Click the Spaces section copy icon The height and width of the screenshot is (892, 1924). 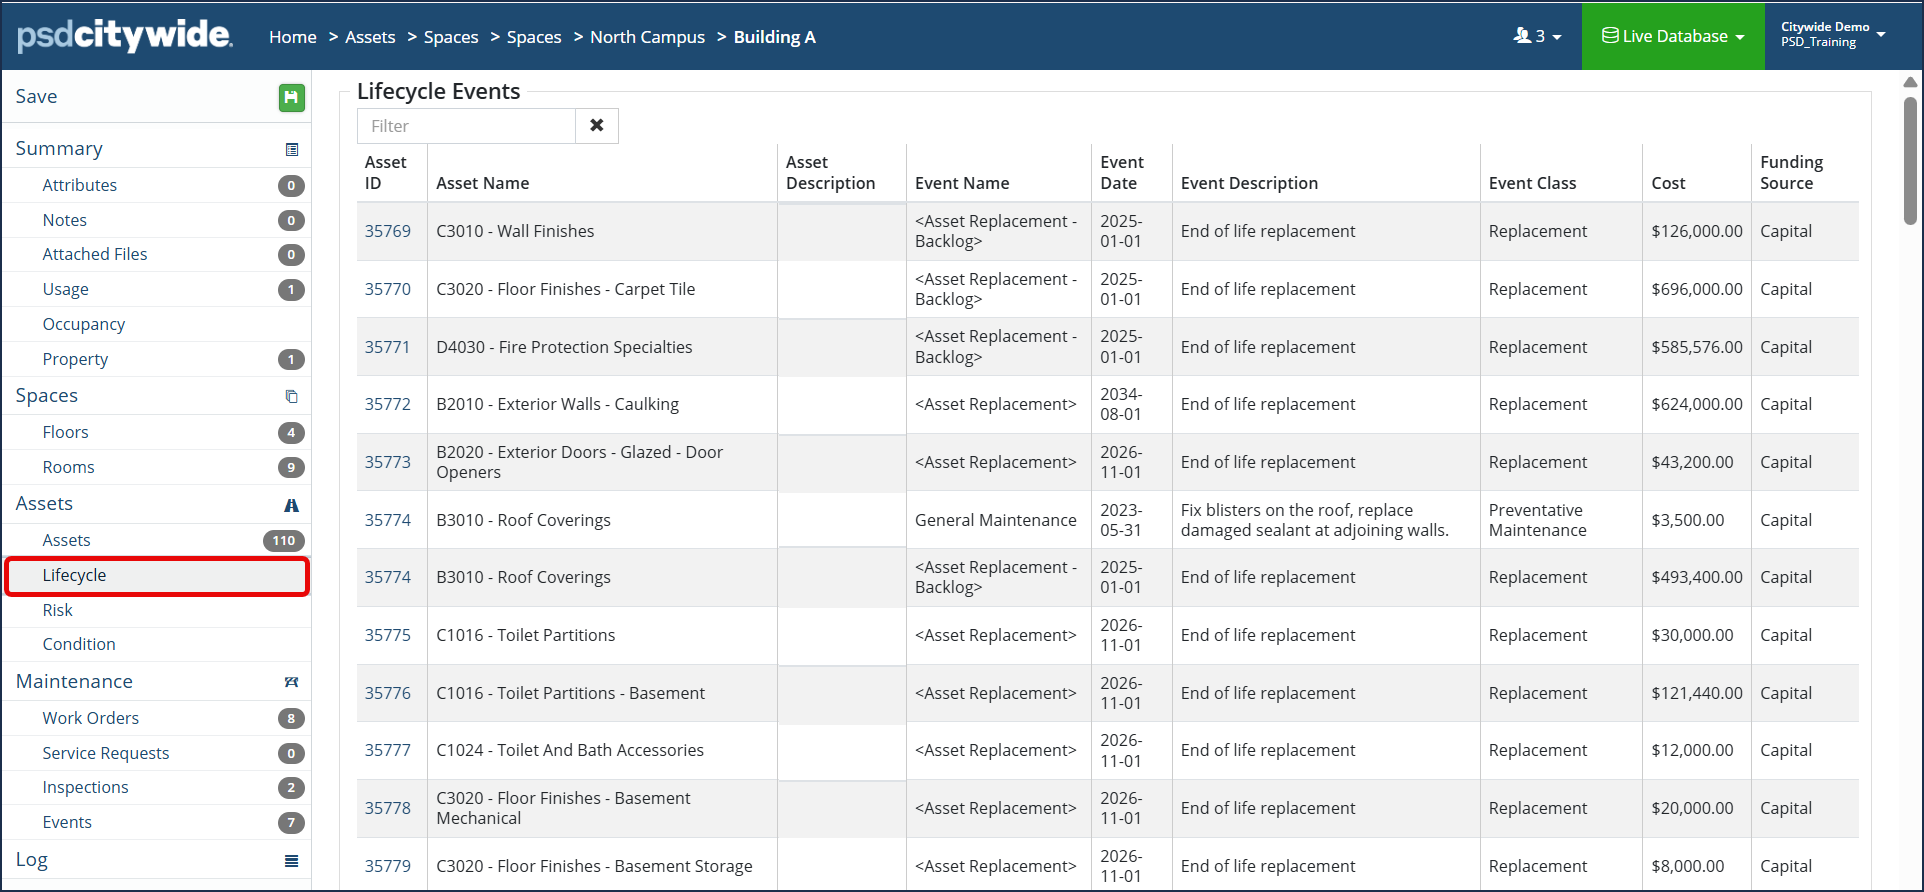tap(292, 396)
